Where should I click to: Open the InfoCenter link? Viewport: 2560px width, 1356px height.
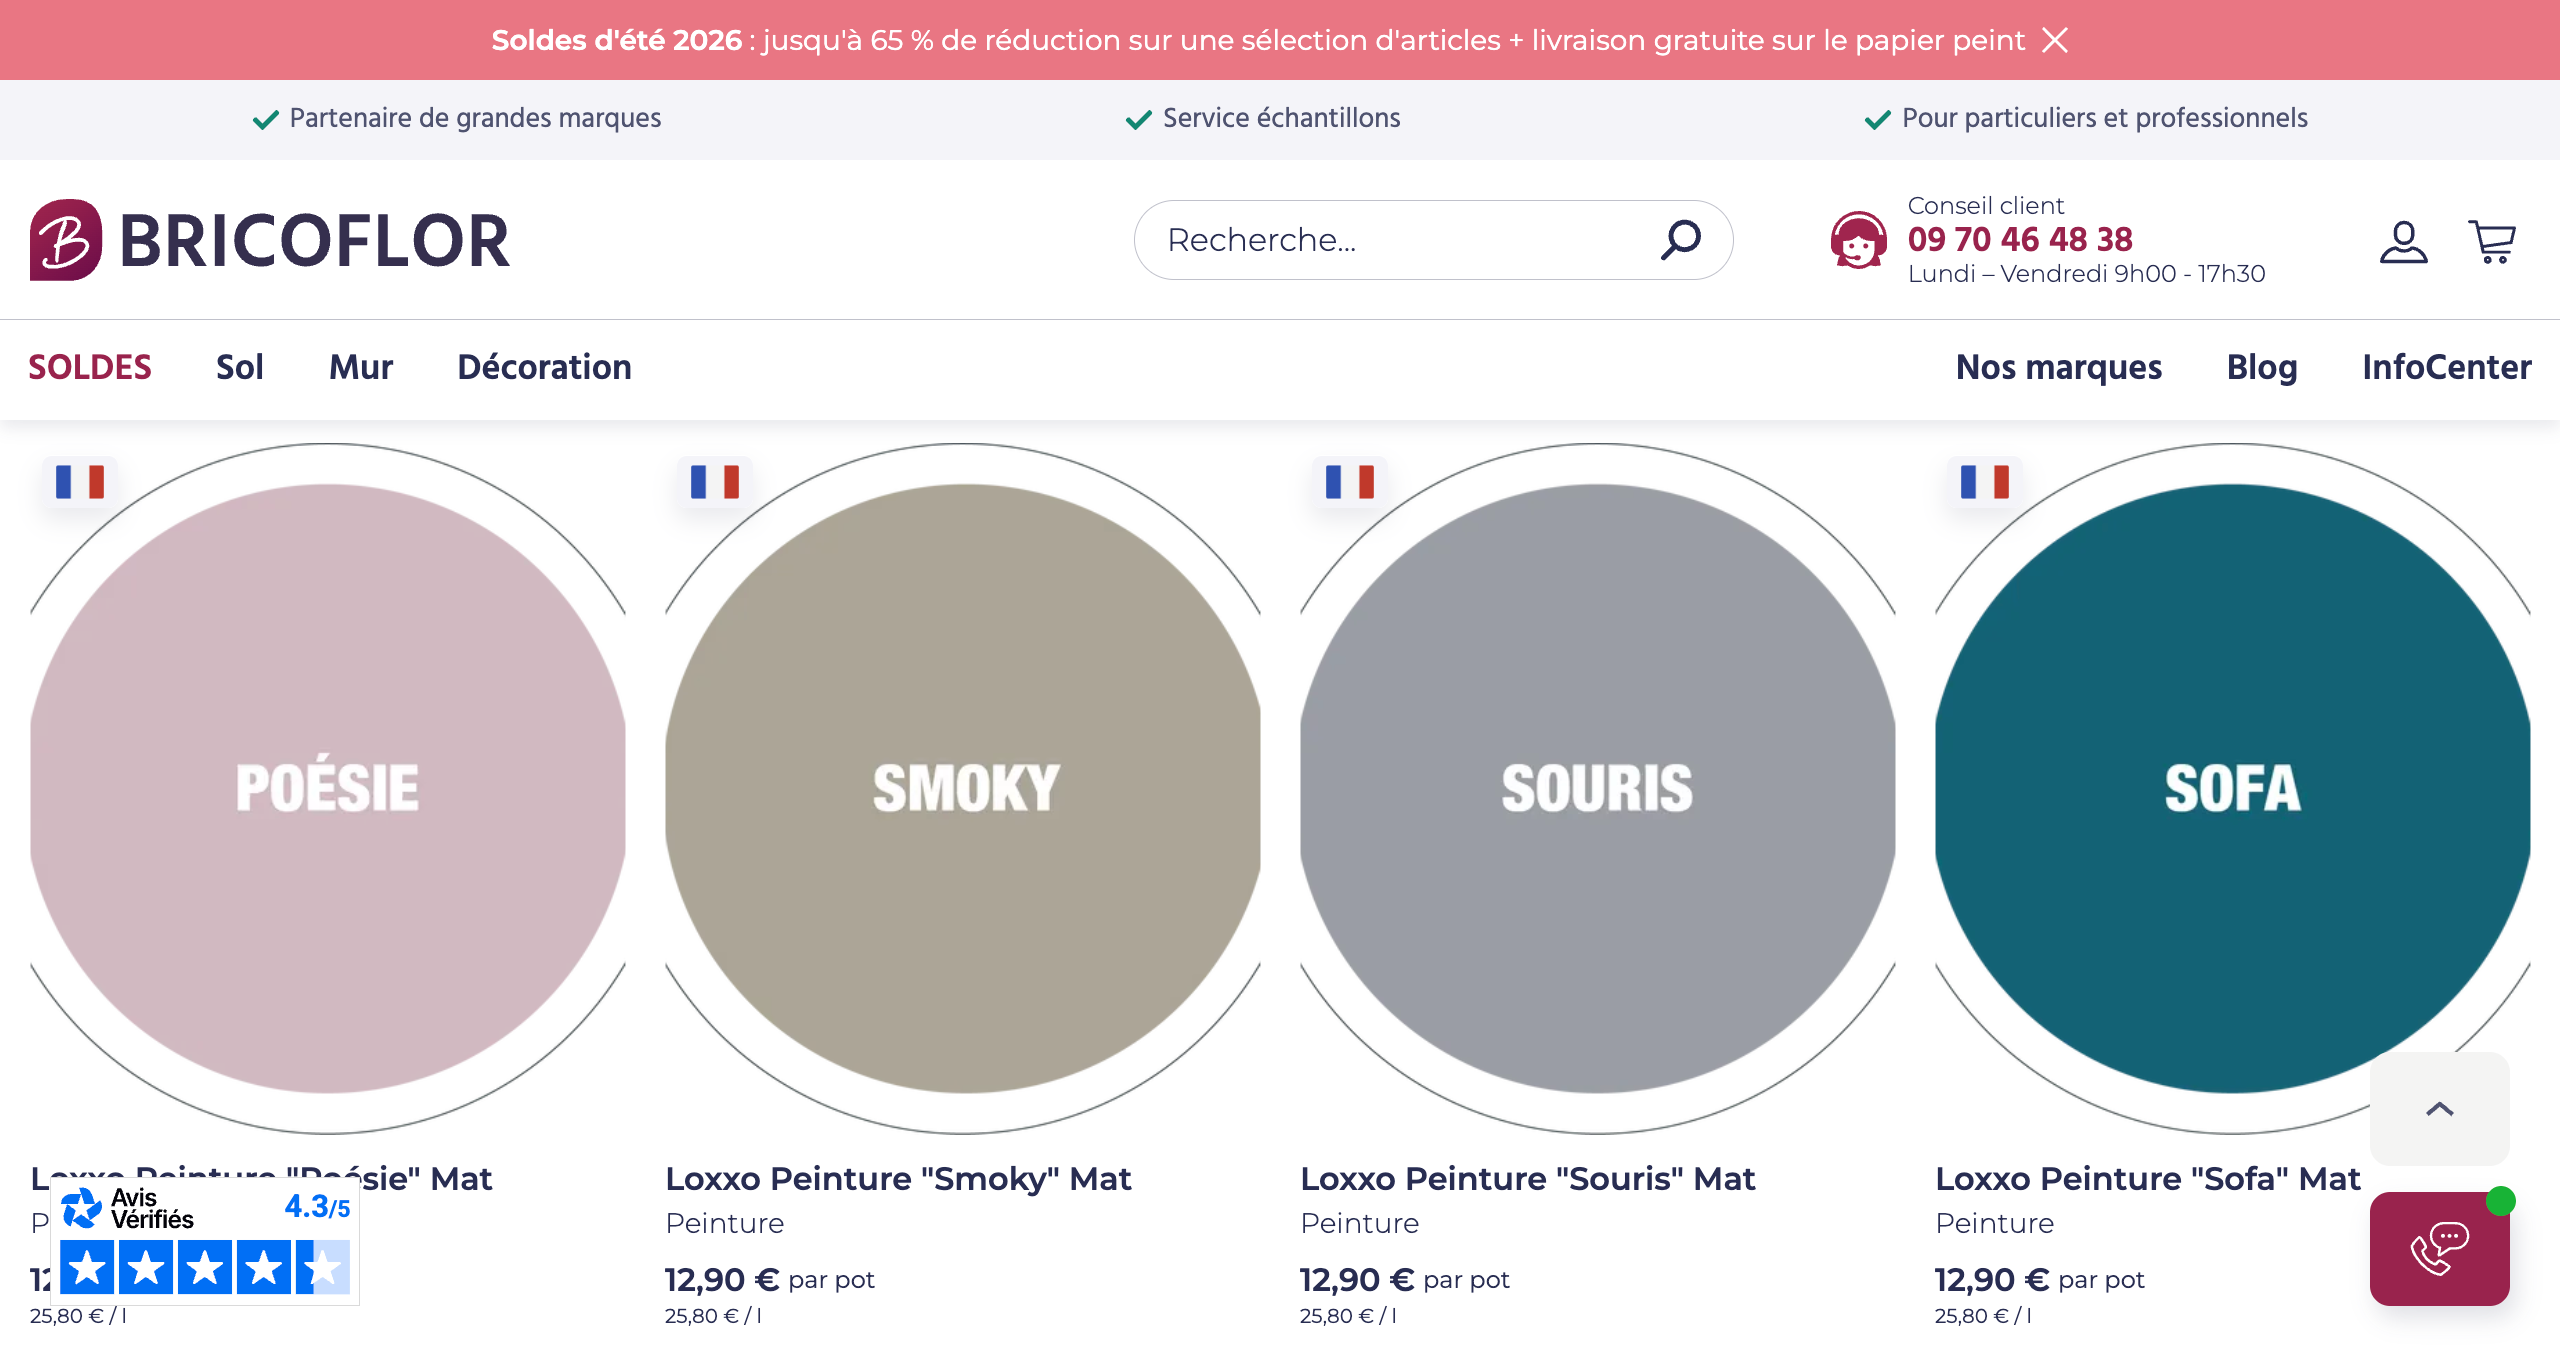coord(2447,367)
